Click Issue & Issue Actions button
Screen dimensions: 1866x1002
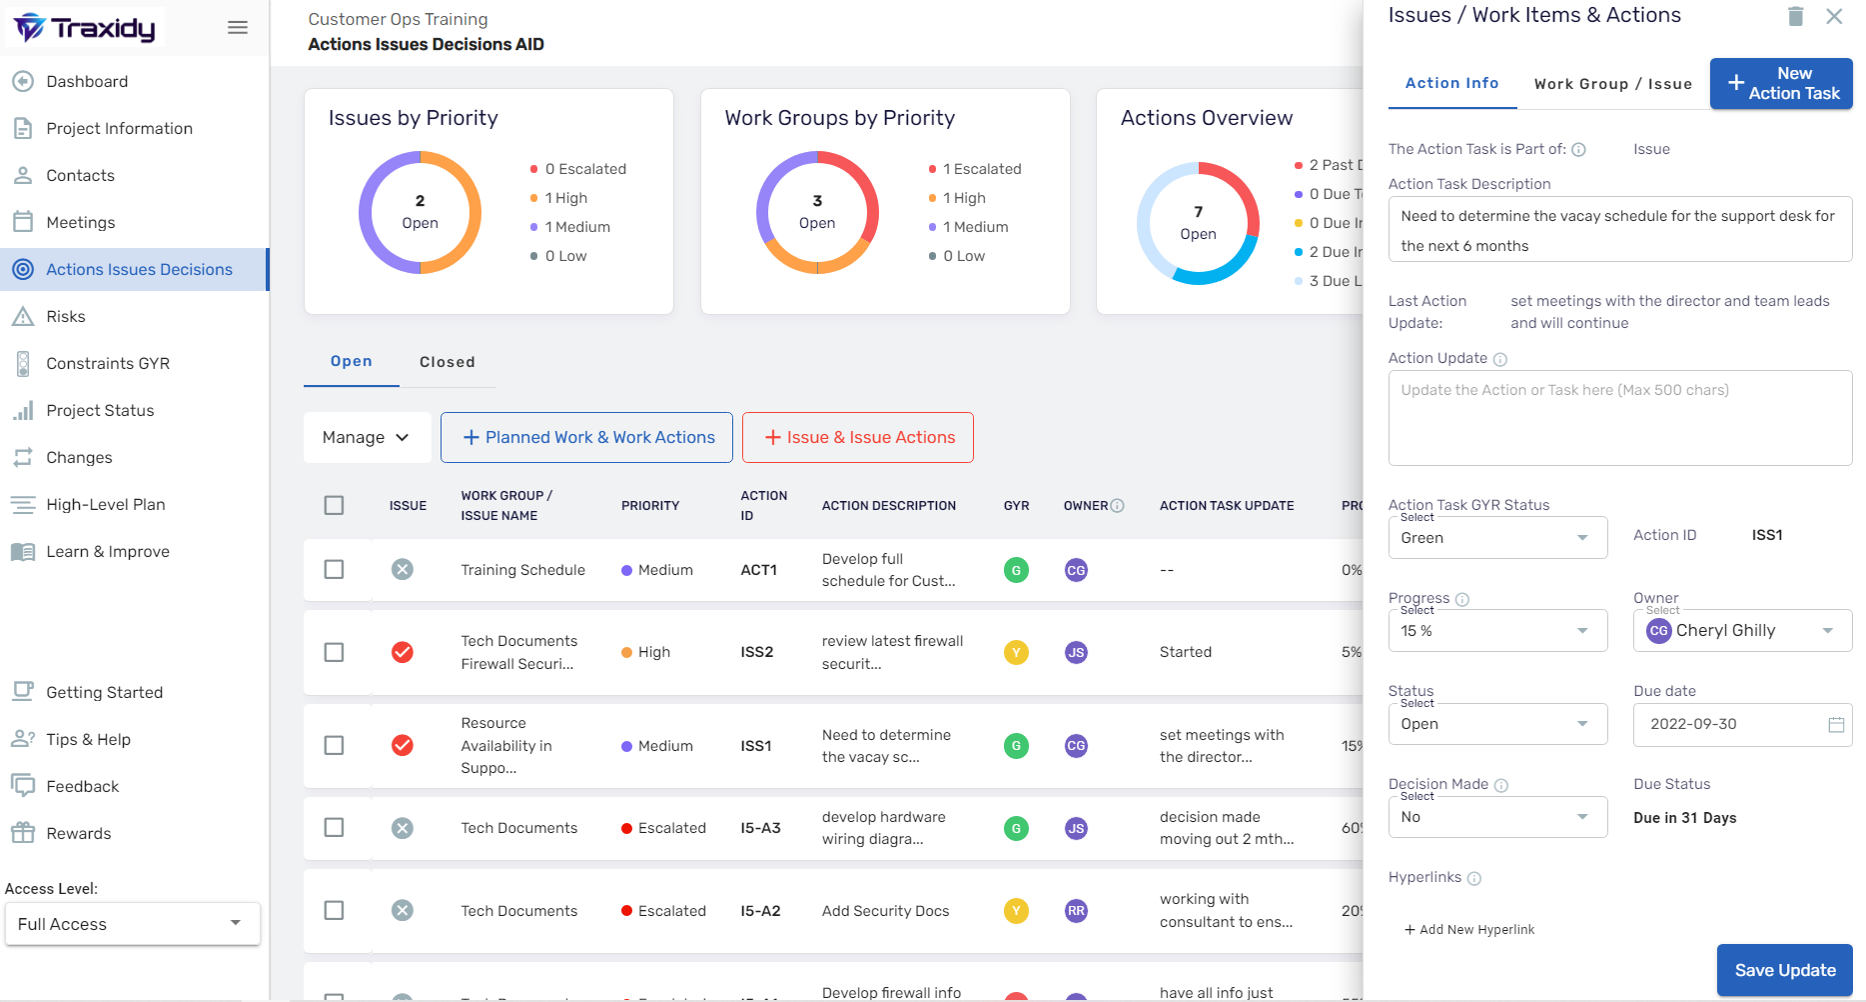857,437
